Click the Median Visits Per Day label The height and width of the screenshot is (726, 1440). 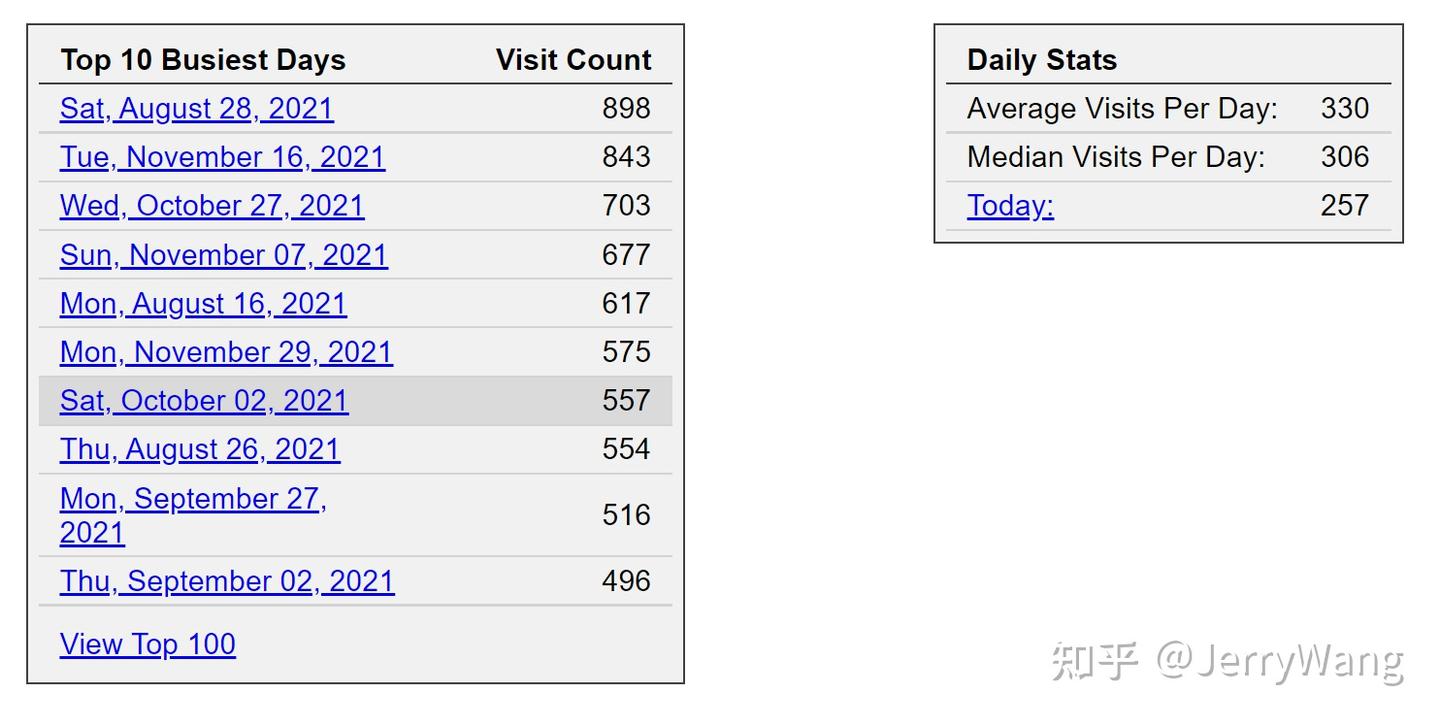click(1116, 157)
